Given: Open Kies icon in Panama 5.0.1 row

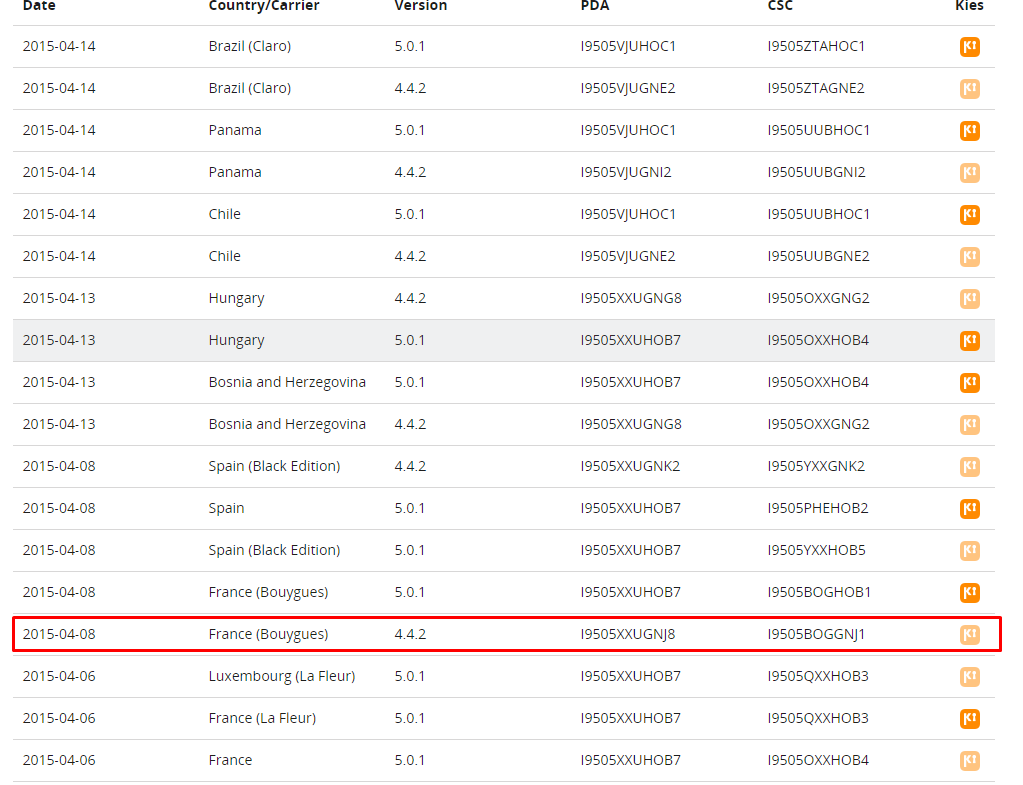Looking at the screenshot, I should 970,130.
